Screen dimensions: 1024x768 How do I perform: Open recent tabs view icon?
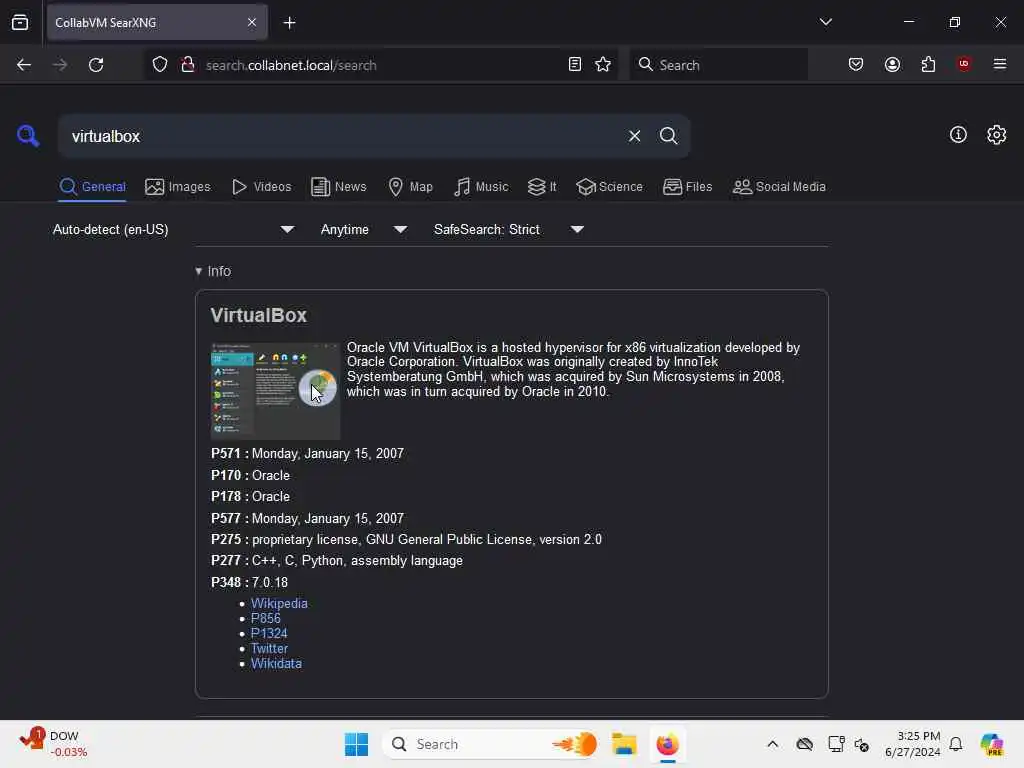coord(20,22)
